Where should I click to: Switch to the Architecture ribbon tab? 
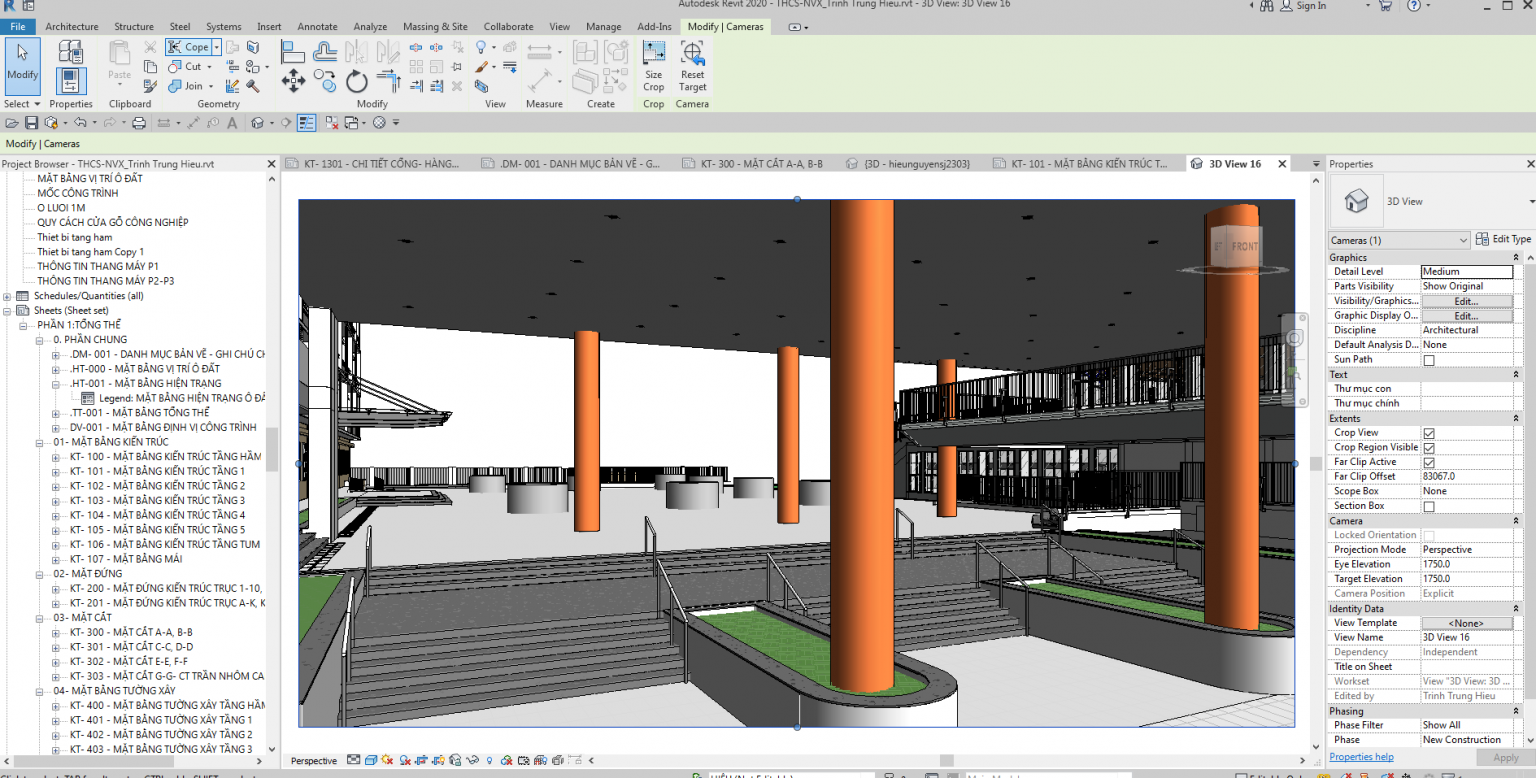(x=71, y=27)
